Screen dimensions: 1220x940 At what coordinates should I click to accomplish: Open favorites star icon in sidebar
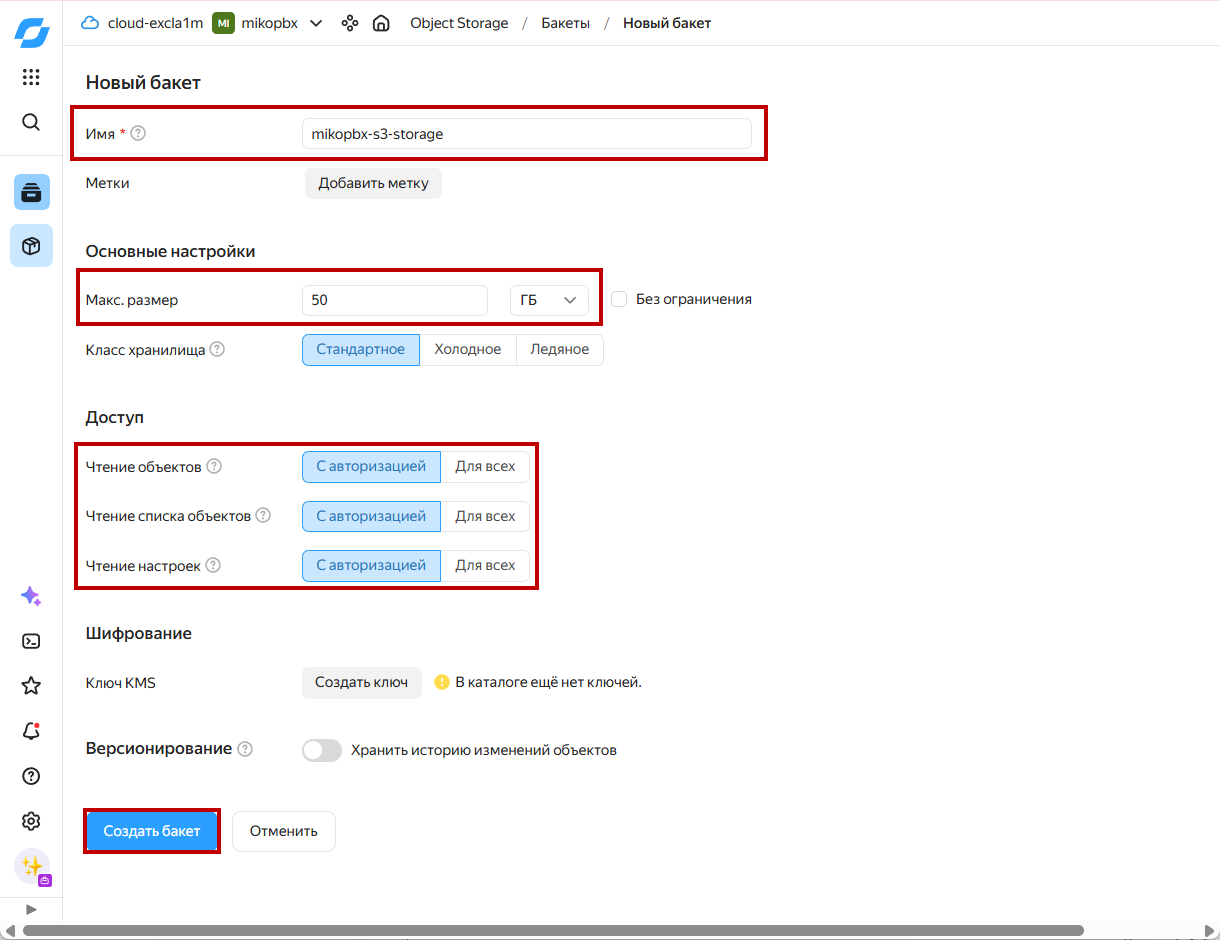(31, 686)
